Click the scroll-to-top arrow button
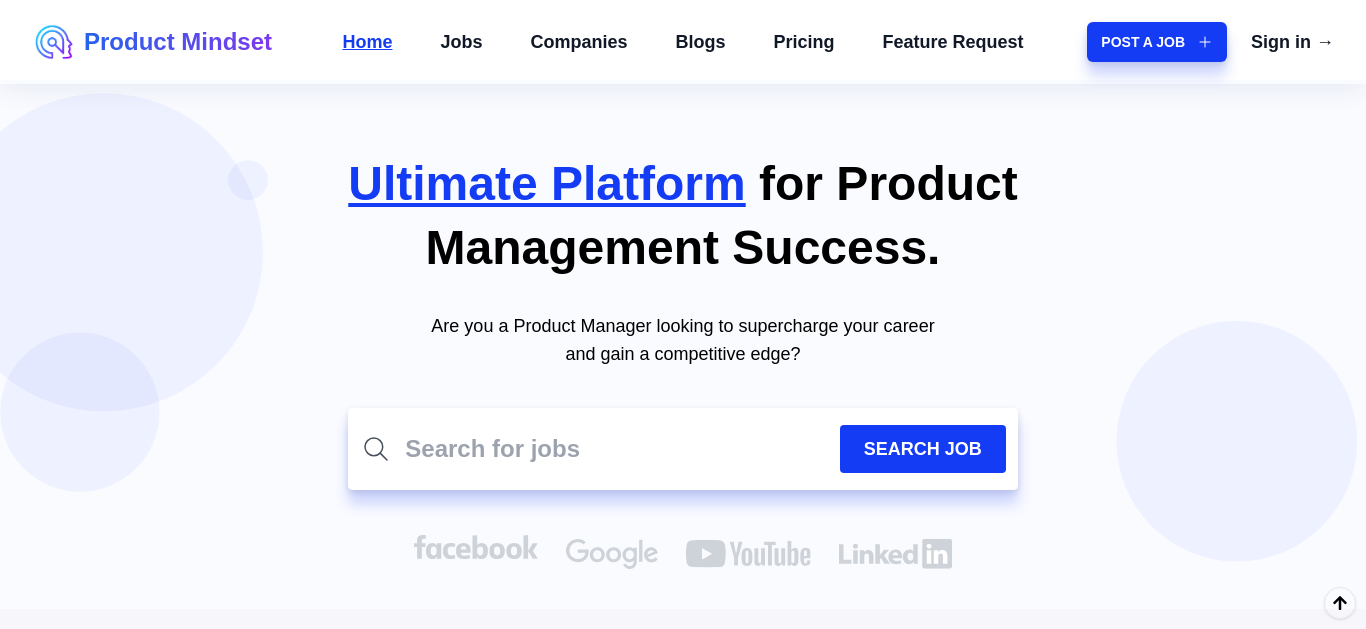The image size is (1366, 629). point(1340,603)
